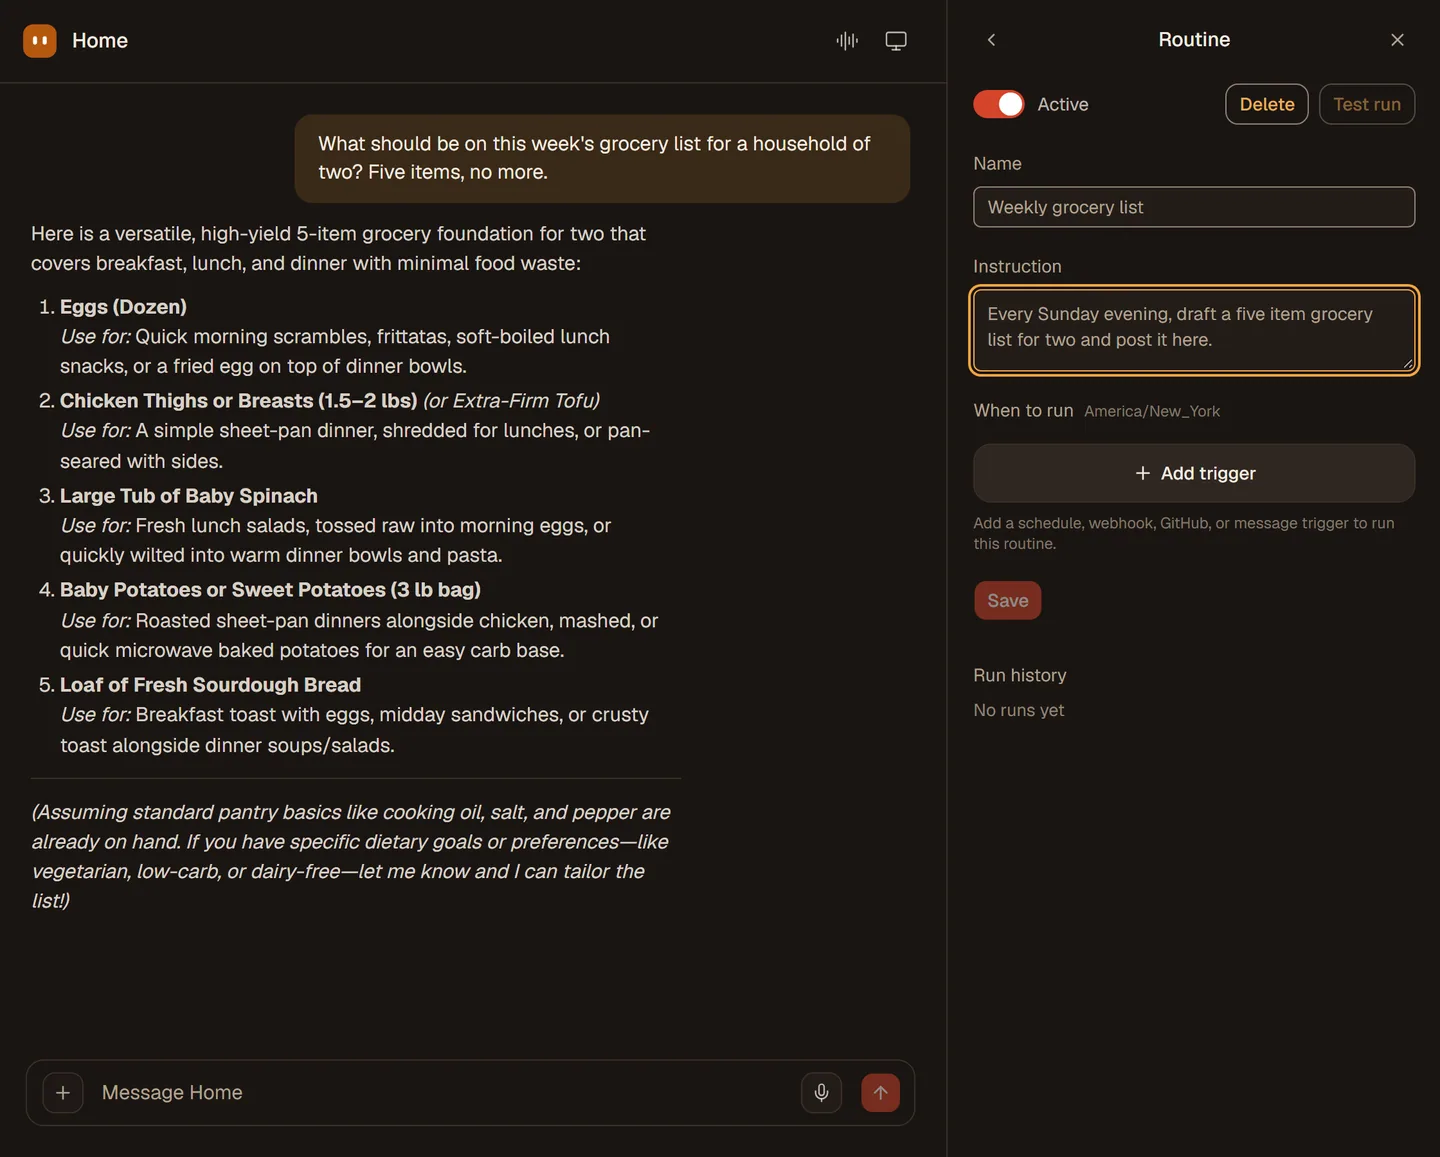Click "Loaf of Fresh Sourdough Bread" heading

(210, 685)
